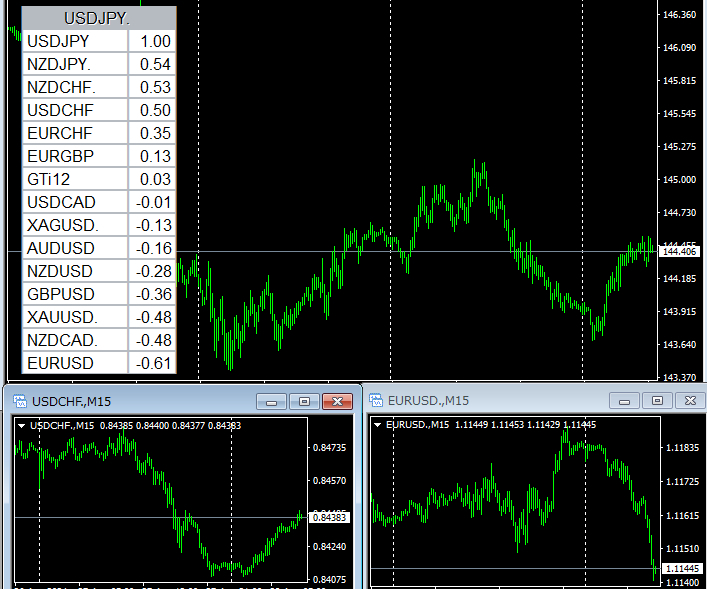Screen dimensions: 707x589
Task: Close the USDCHF M15 chart window
Action: [x=340, y=402]
